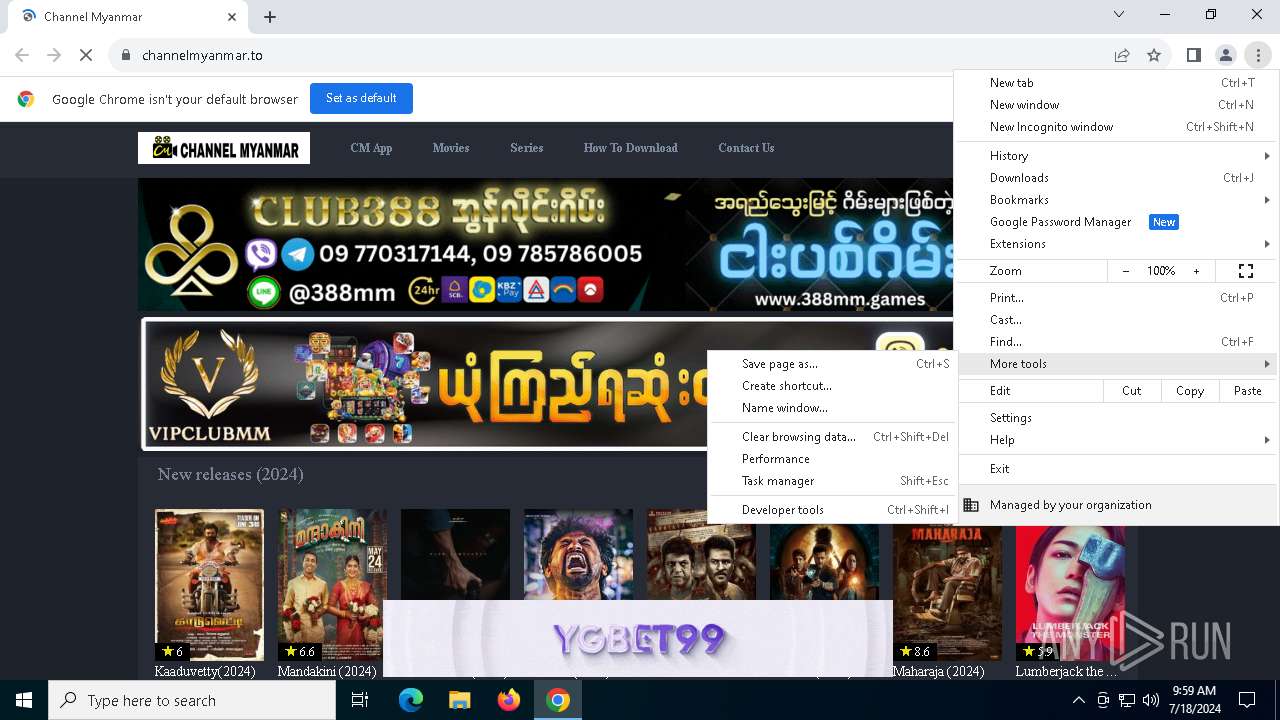
Task: Click the share page icon in address bar
Action: click(x=1122, y=55)
